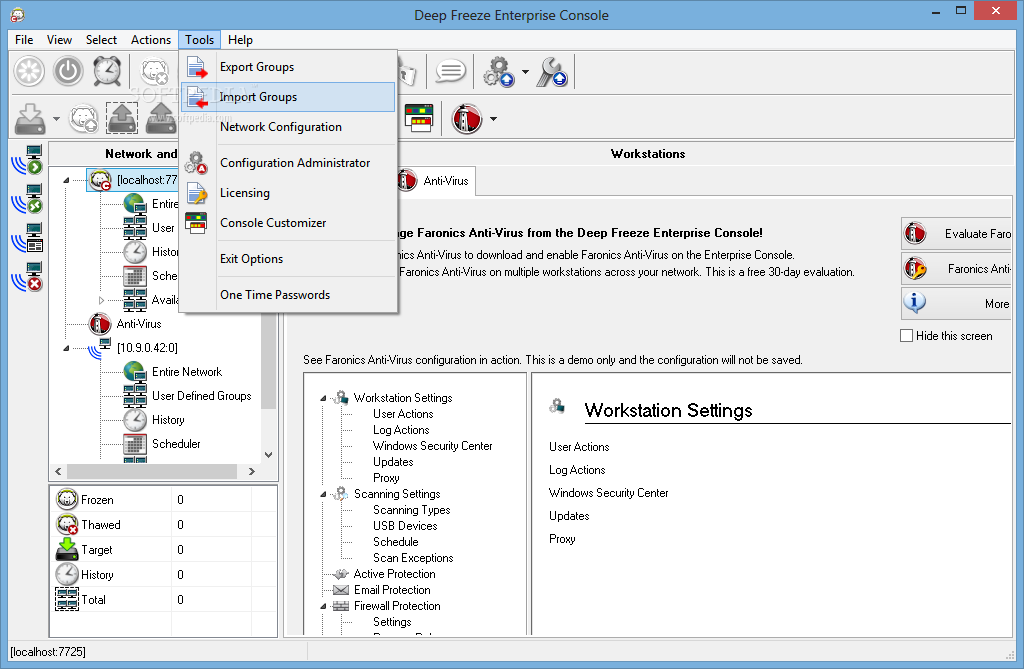This screenshot has width=1024, height=669.
Task: Click the Thaw (snowflake) toolbar icon
Action: point(29,71)
